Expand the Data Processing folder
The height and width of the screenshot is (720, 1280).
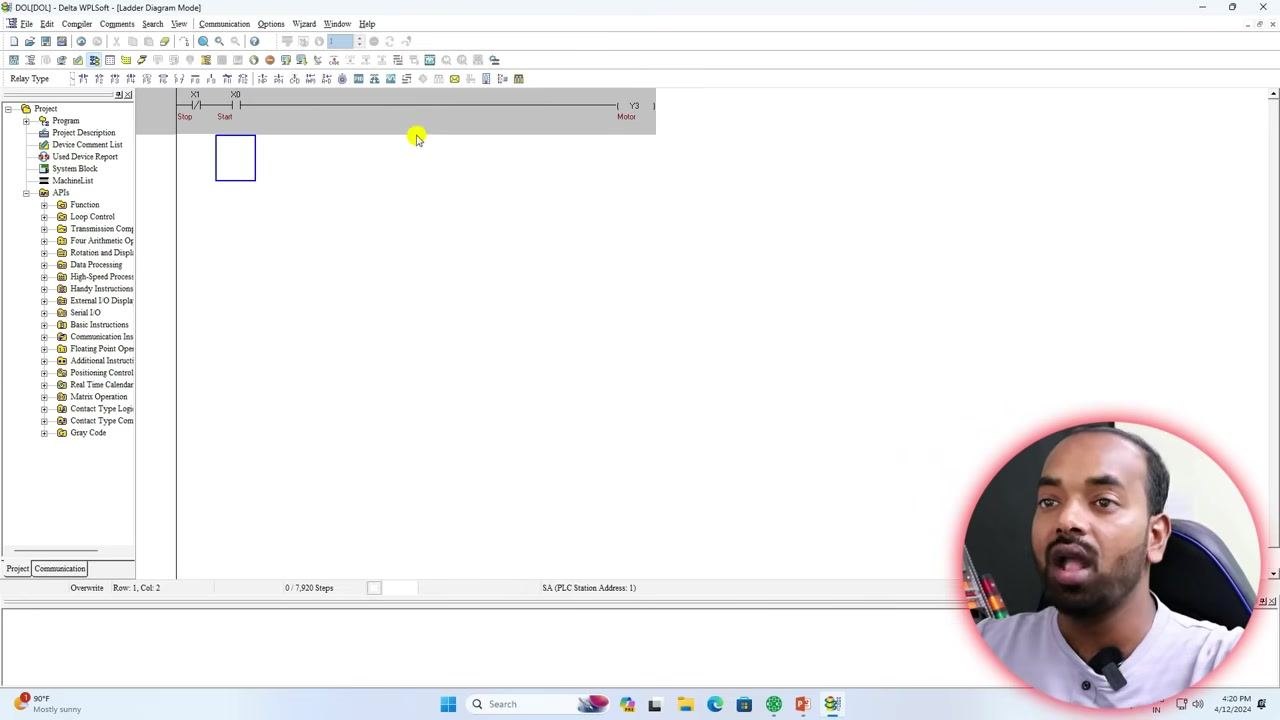(x=44, y=265)
